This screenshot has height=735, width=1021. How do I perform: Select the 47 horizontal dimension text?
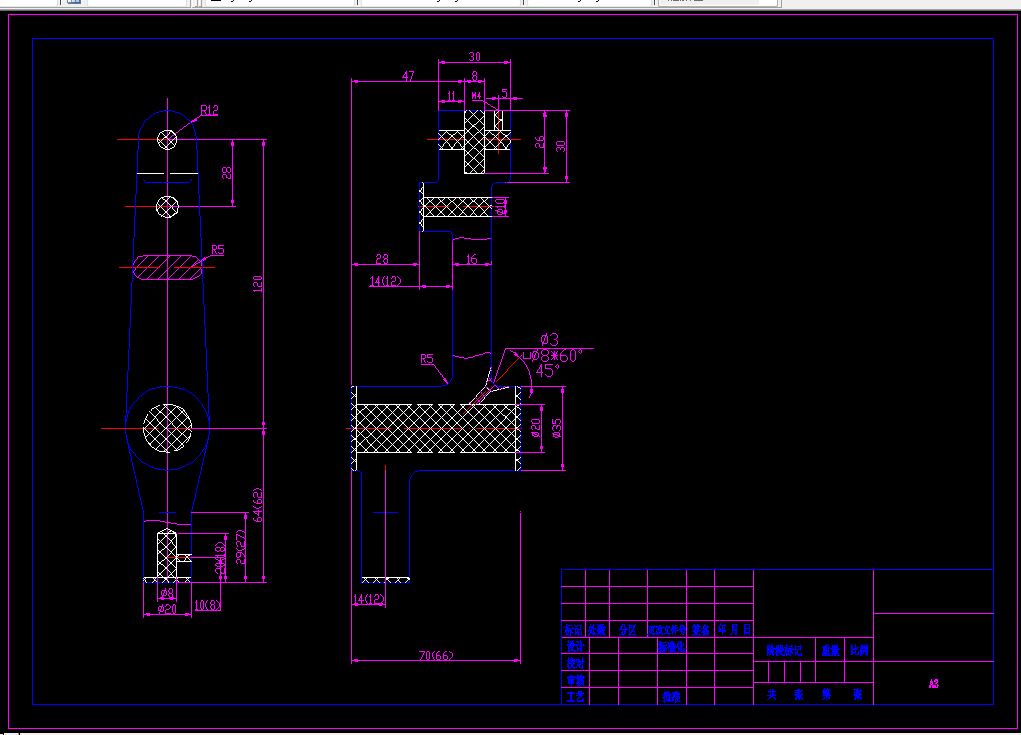(x=408, y=76)
